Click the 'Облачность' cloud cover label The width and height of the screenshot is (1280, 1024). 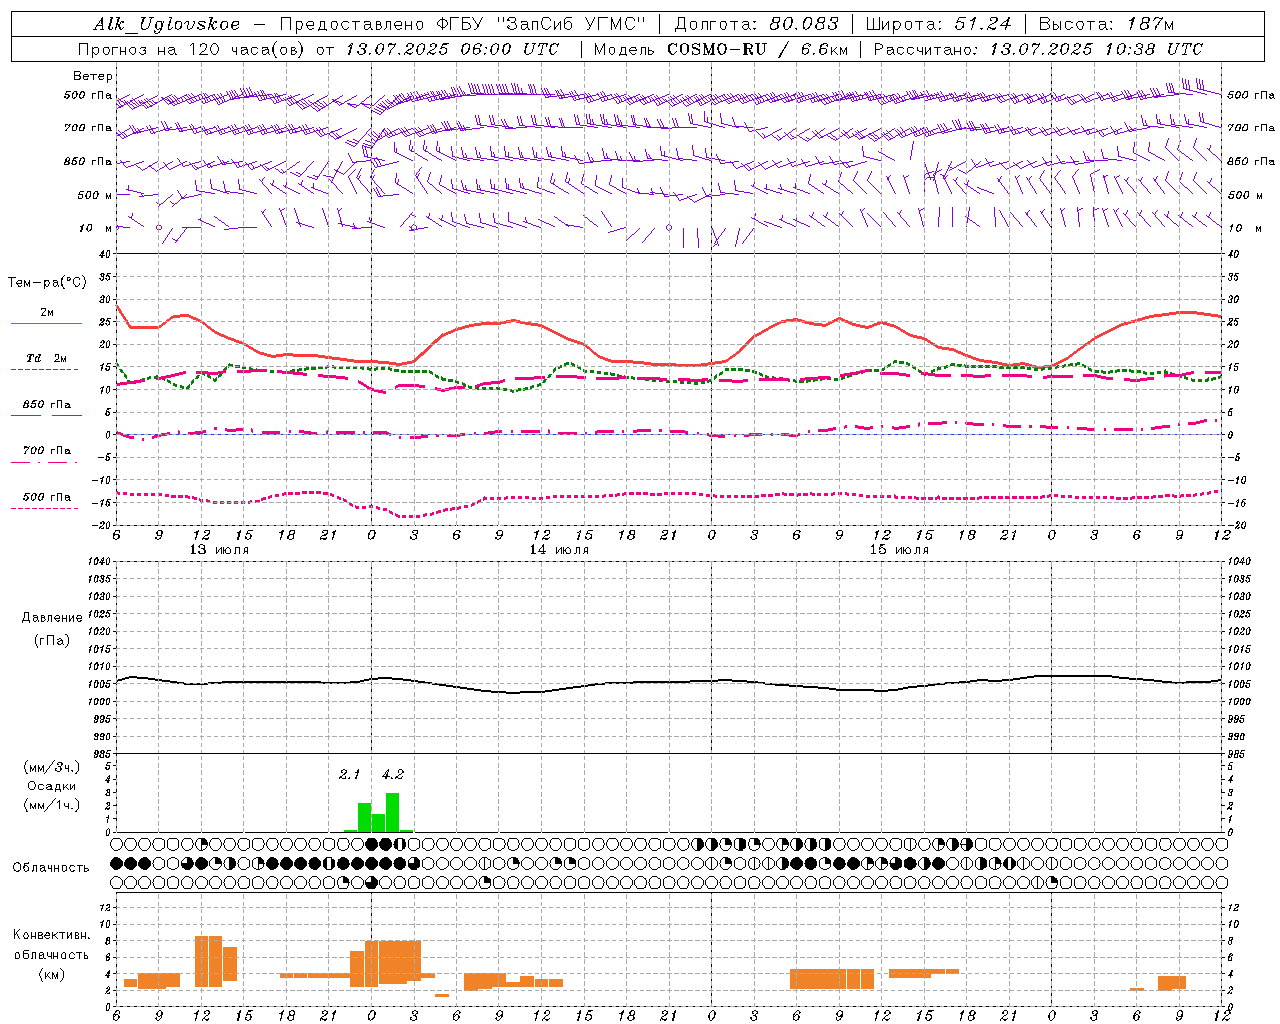click(51, 868)
